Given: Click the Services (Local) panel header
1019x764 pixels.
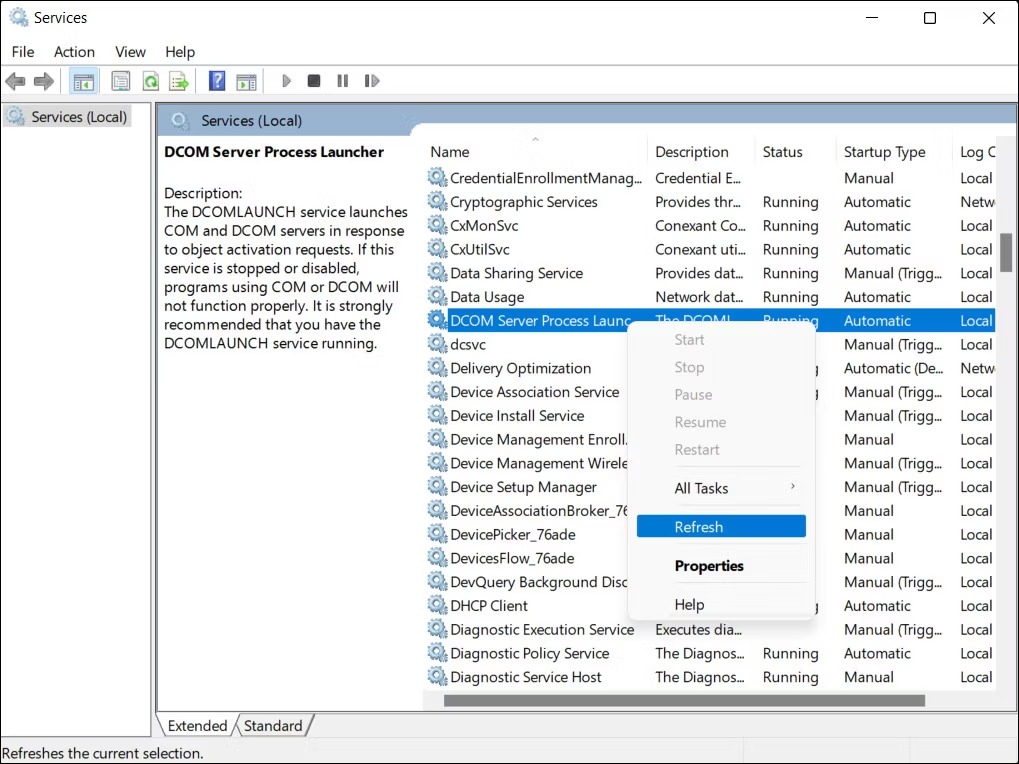Looking at the screenshot, I should point(252,121).
